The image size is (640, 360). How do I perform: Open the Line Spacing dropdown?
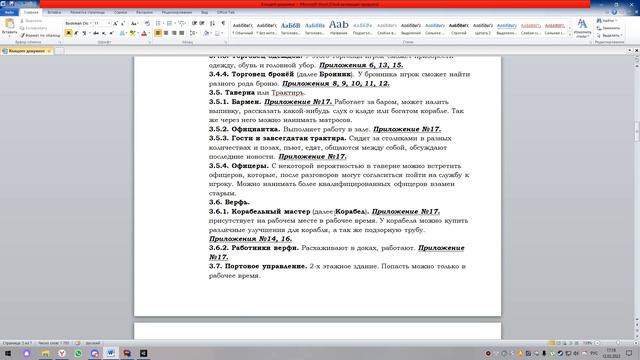pyautogui.click(x=193, y=33)
